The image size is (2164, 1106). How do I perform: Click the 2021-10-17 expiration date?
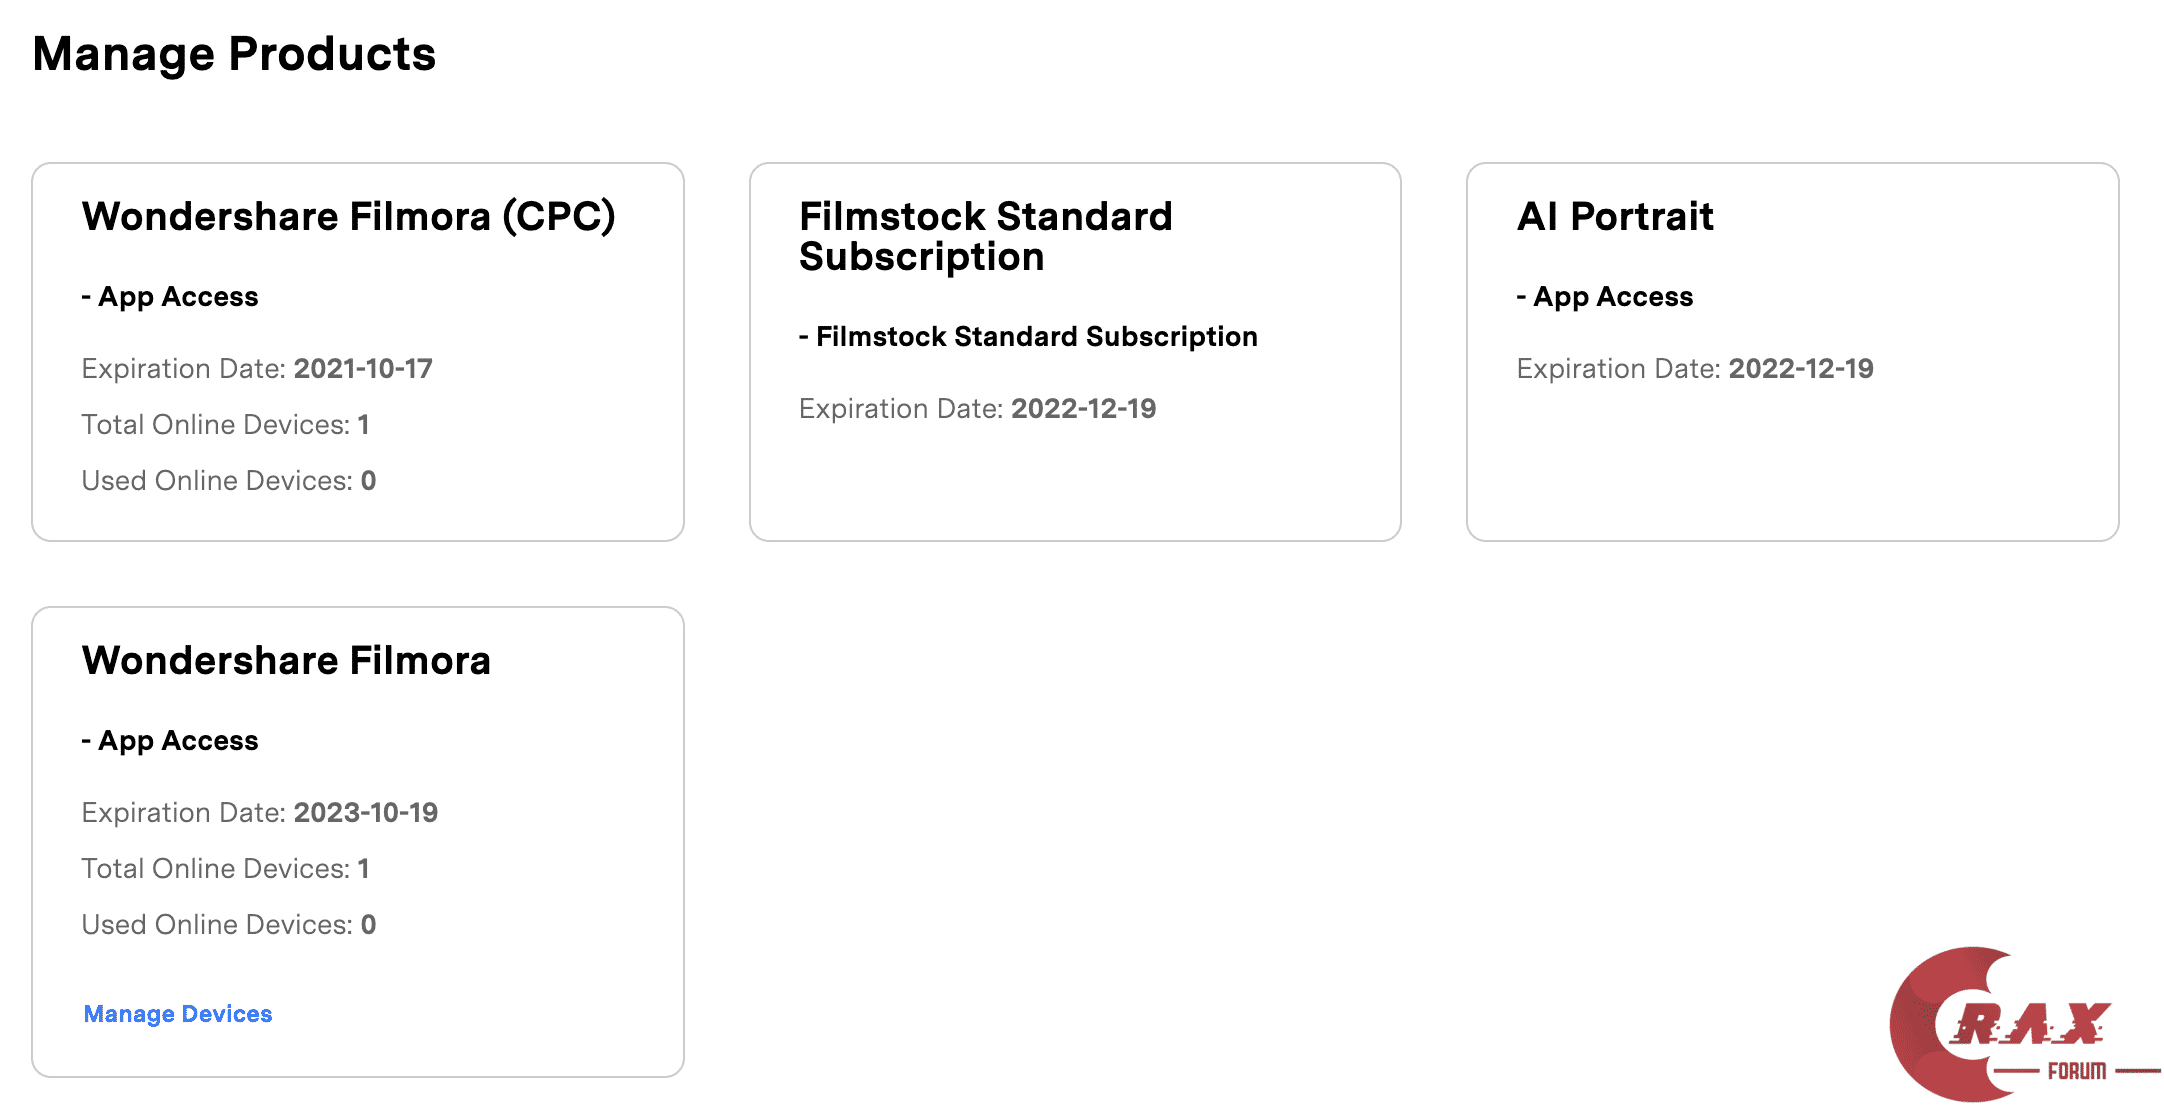coord(363,369)
